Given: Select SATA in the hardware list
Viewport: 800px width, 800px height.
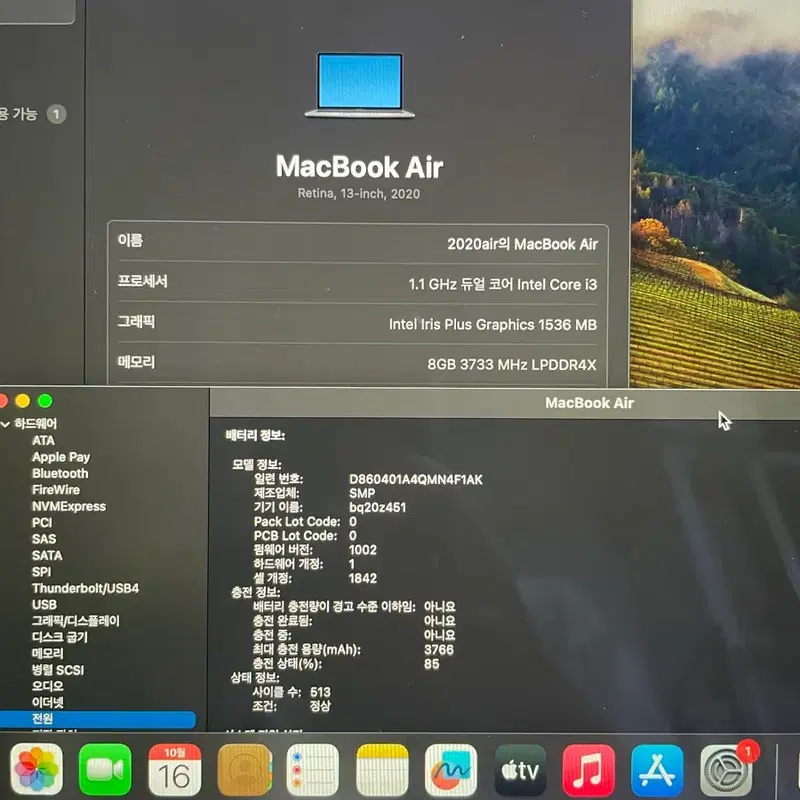Looking at the screenshot, I should 47,555.
